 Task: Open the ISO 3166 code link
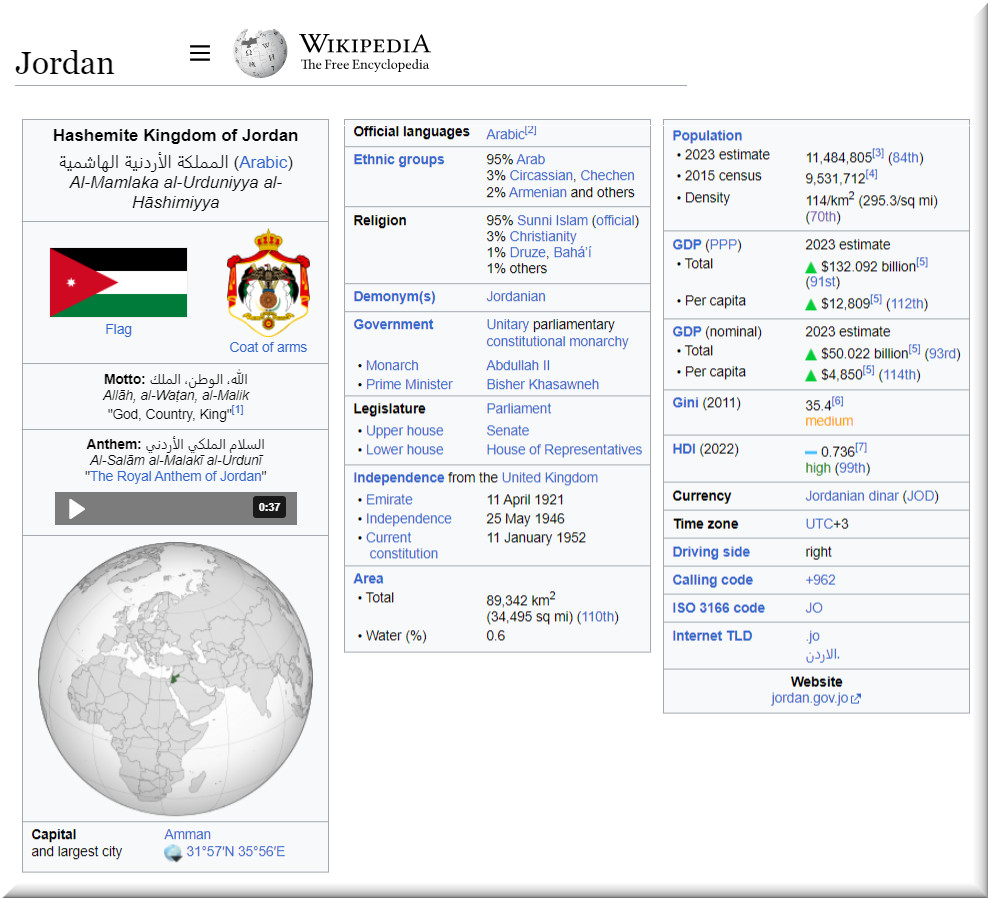pyautogui.click(x=718, y=608)
